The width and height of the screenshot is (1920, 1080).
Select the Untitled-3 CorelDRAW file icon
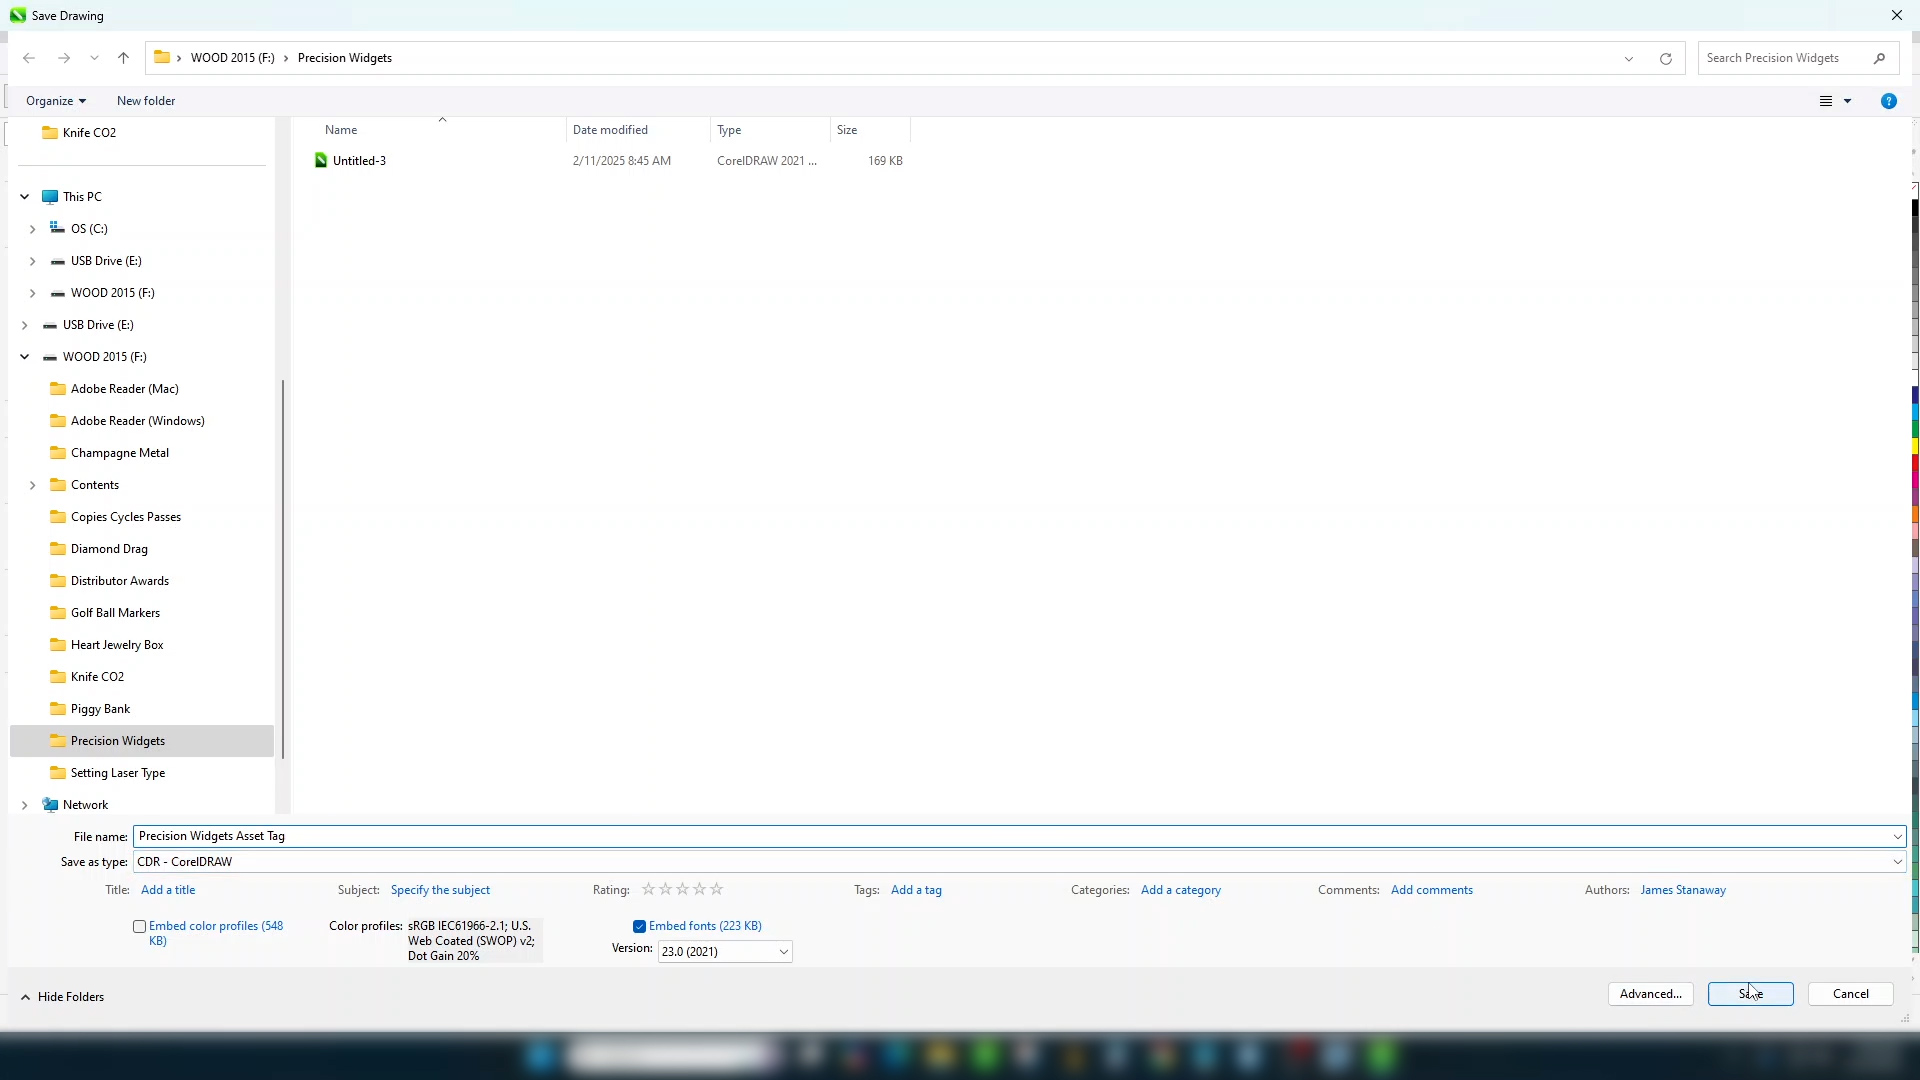coord(321,160)
